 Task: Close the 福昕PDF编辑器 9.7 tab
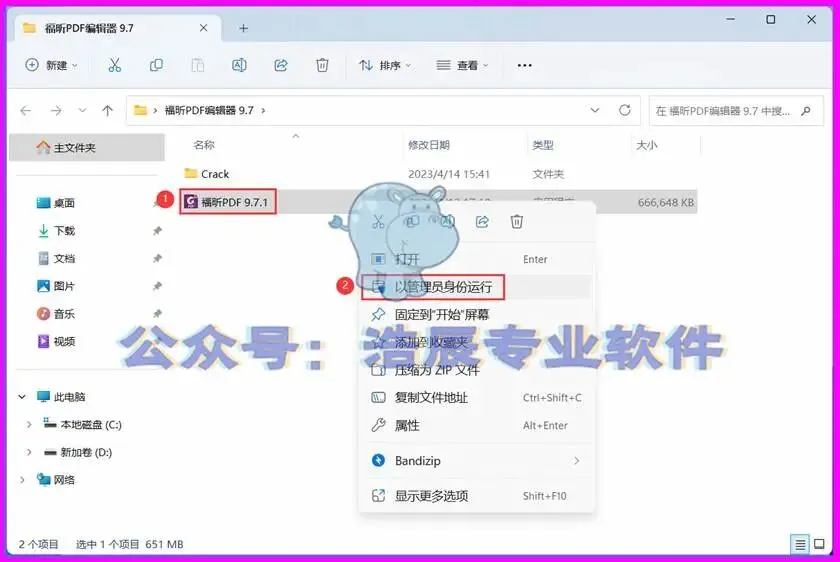coord(204,28)
